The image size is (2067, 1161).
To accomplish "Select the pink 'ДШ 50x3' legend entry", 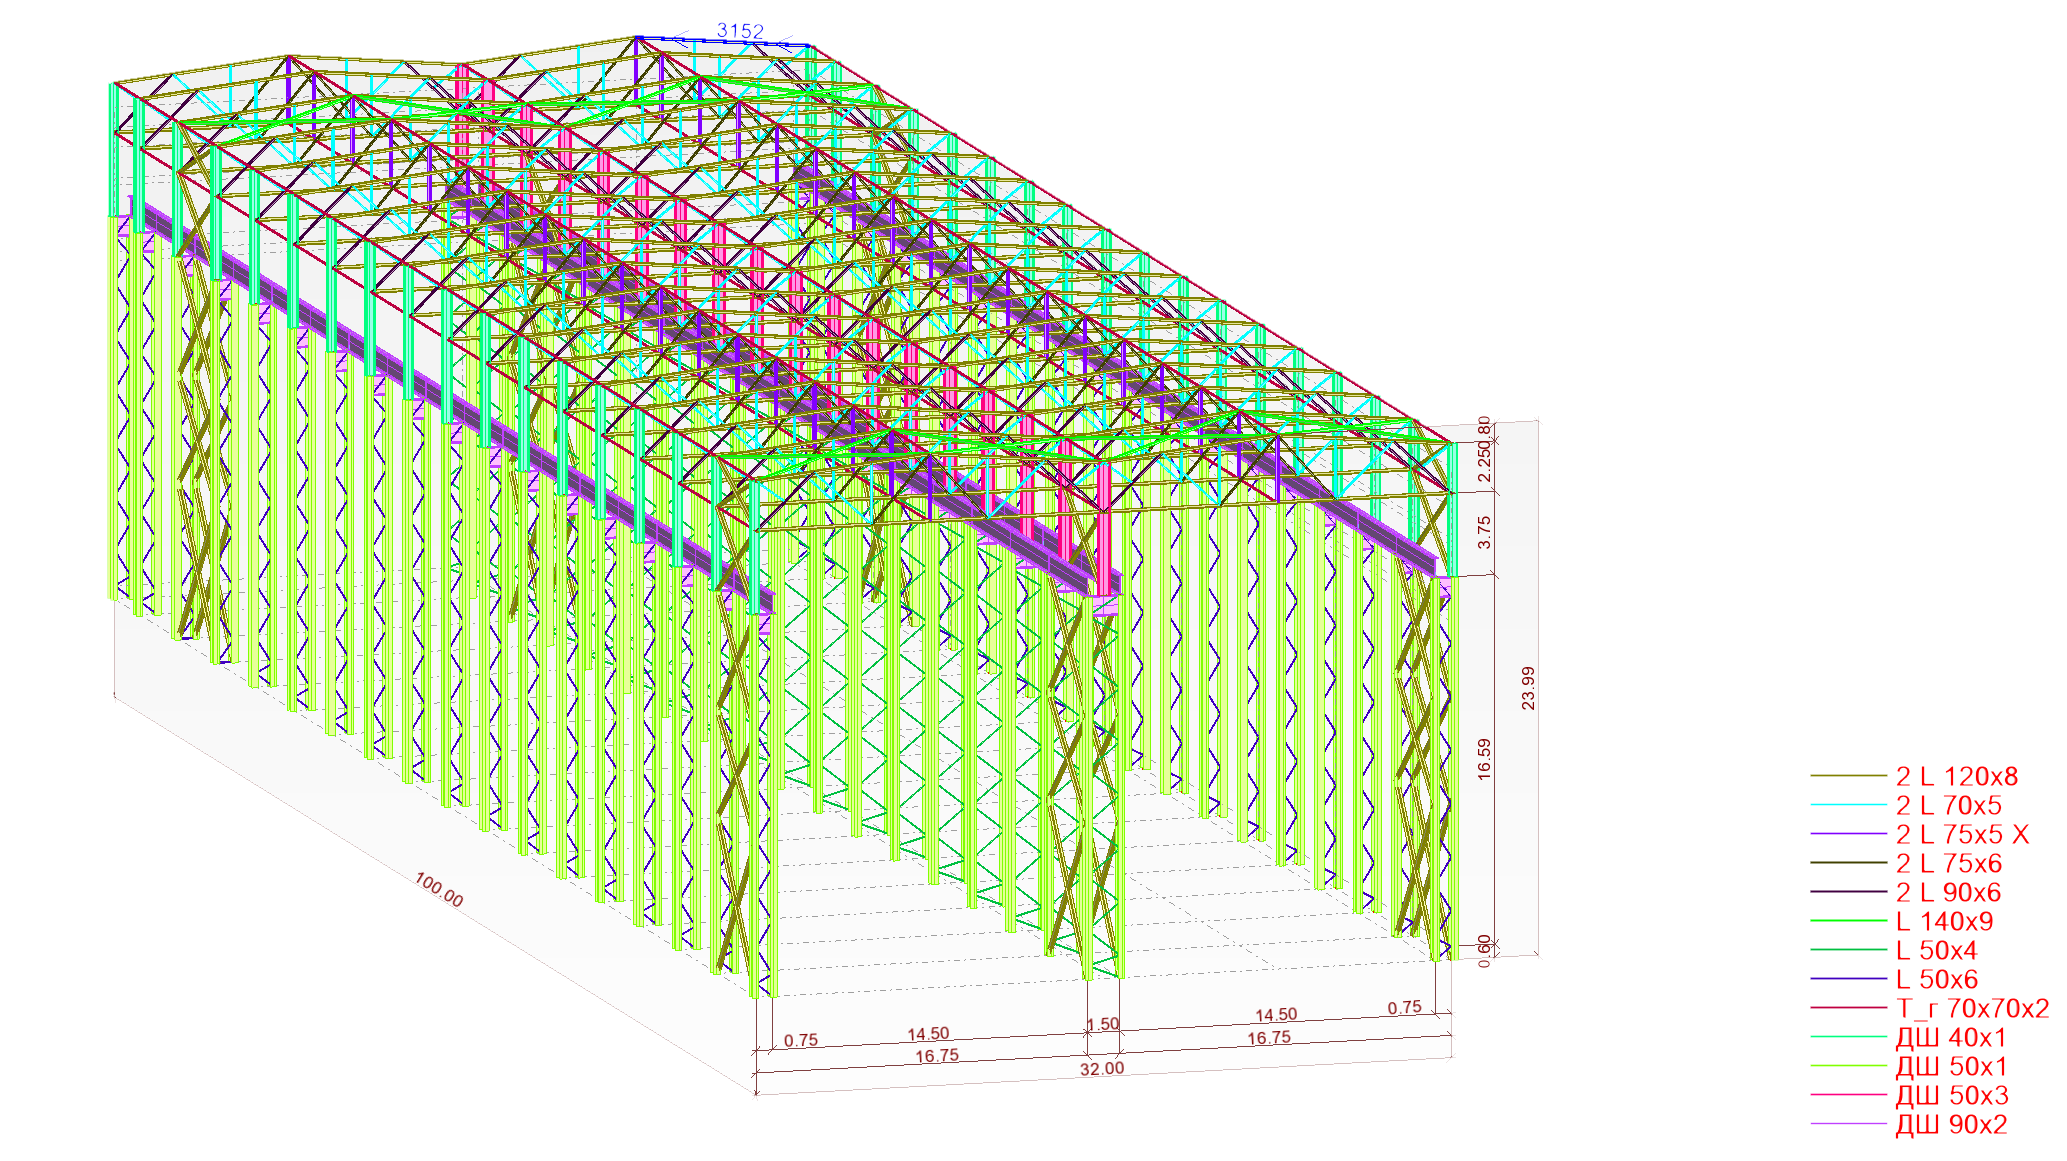I will (1951, 1095).
